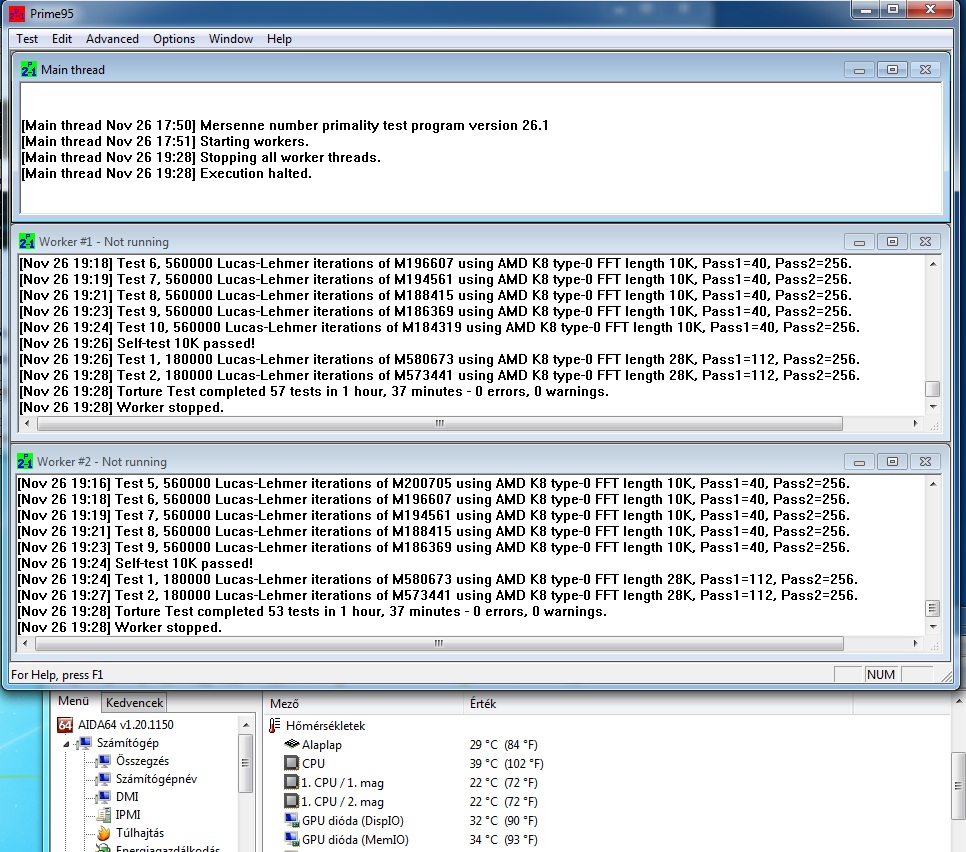966x852 pixels.
Task: Select the Számítógépnév tree item
Action: tap(156, 779)
